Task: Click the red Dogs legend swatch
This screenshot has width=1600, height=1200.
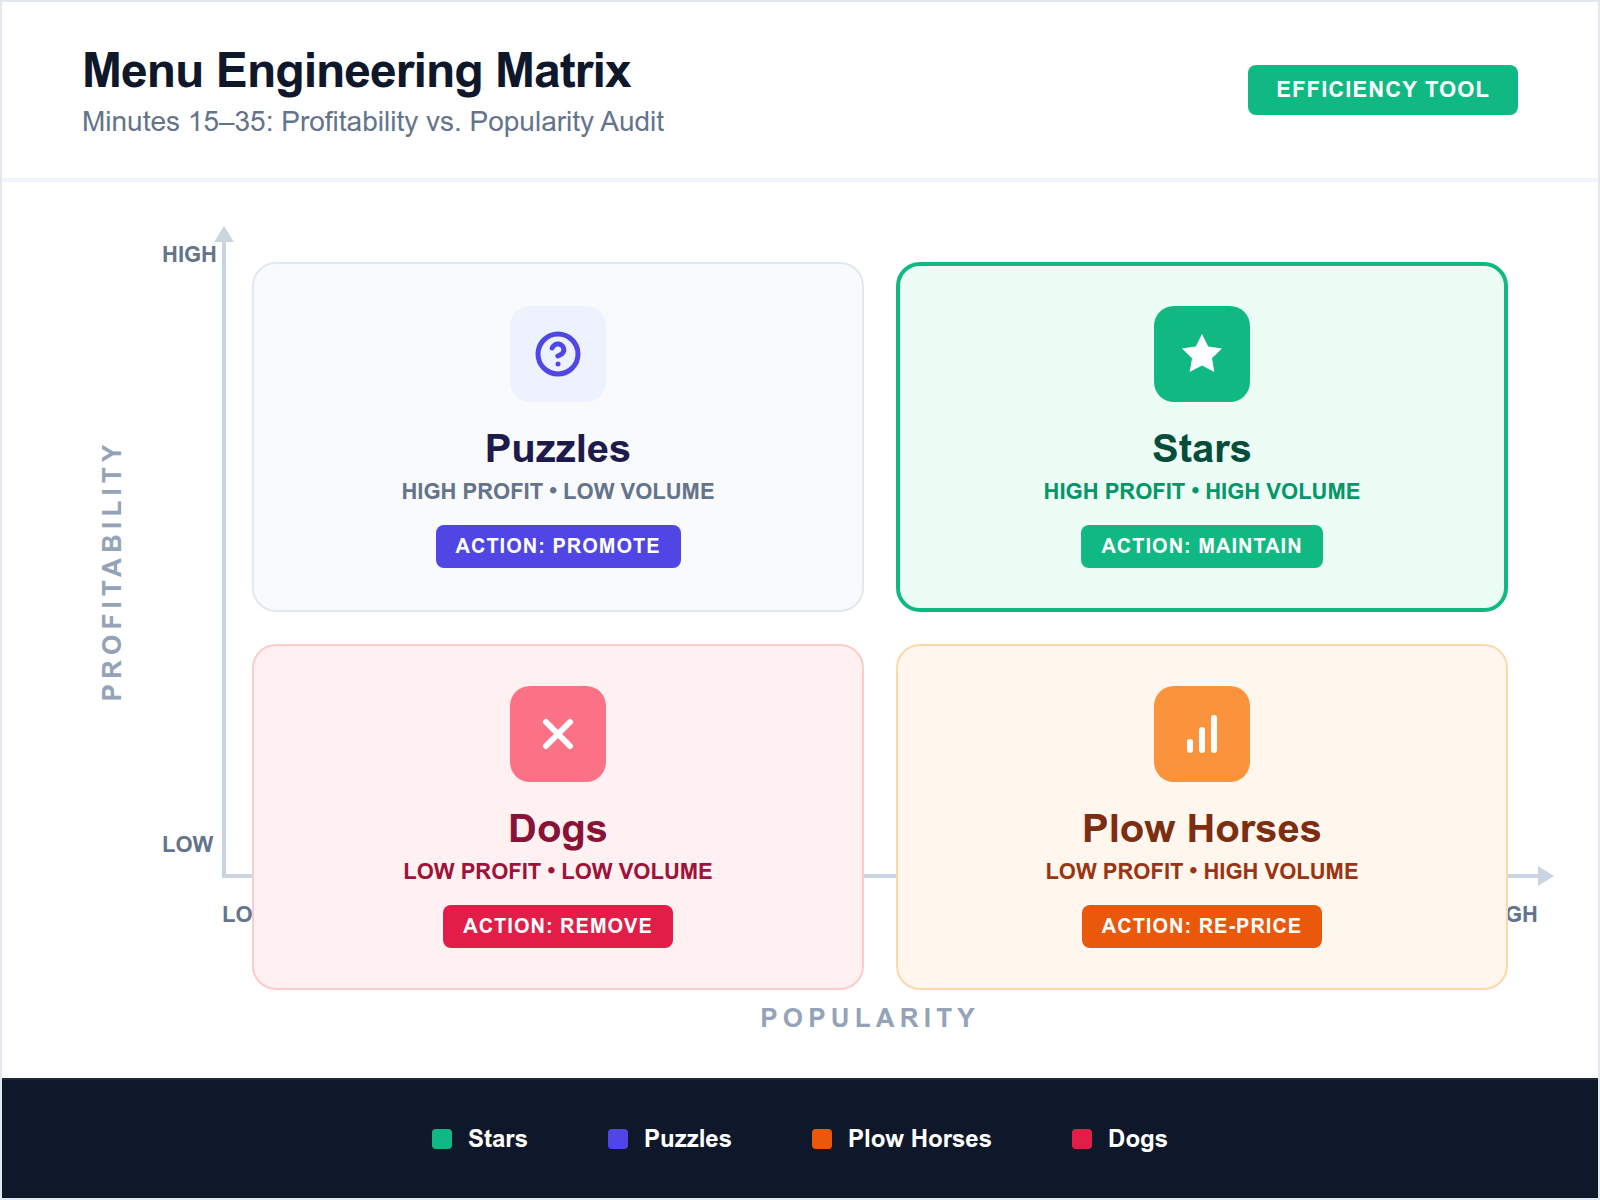Action: point(1081,1138)
